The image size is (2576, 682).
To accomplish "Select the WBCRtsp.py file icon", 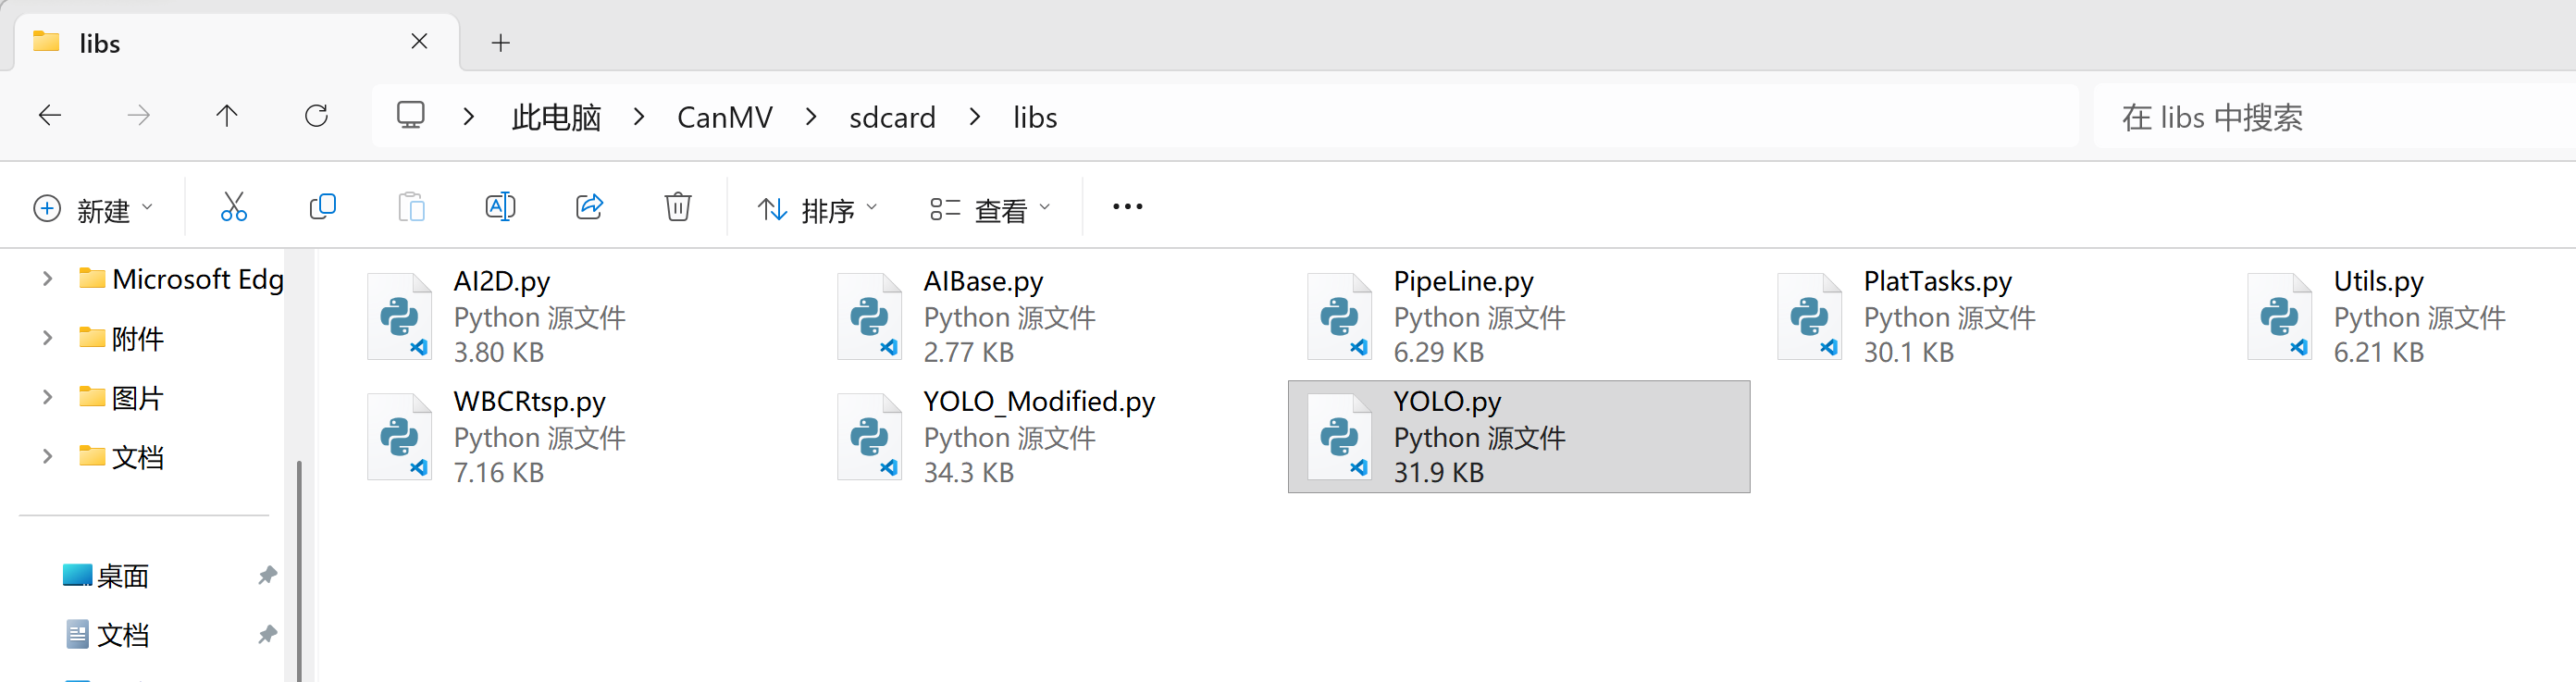I will click(x=400, y=436).
